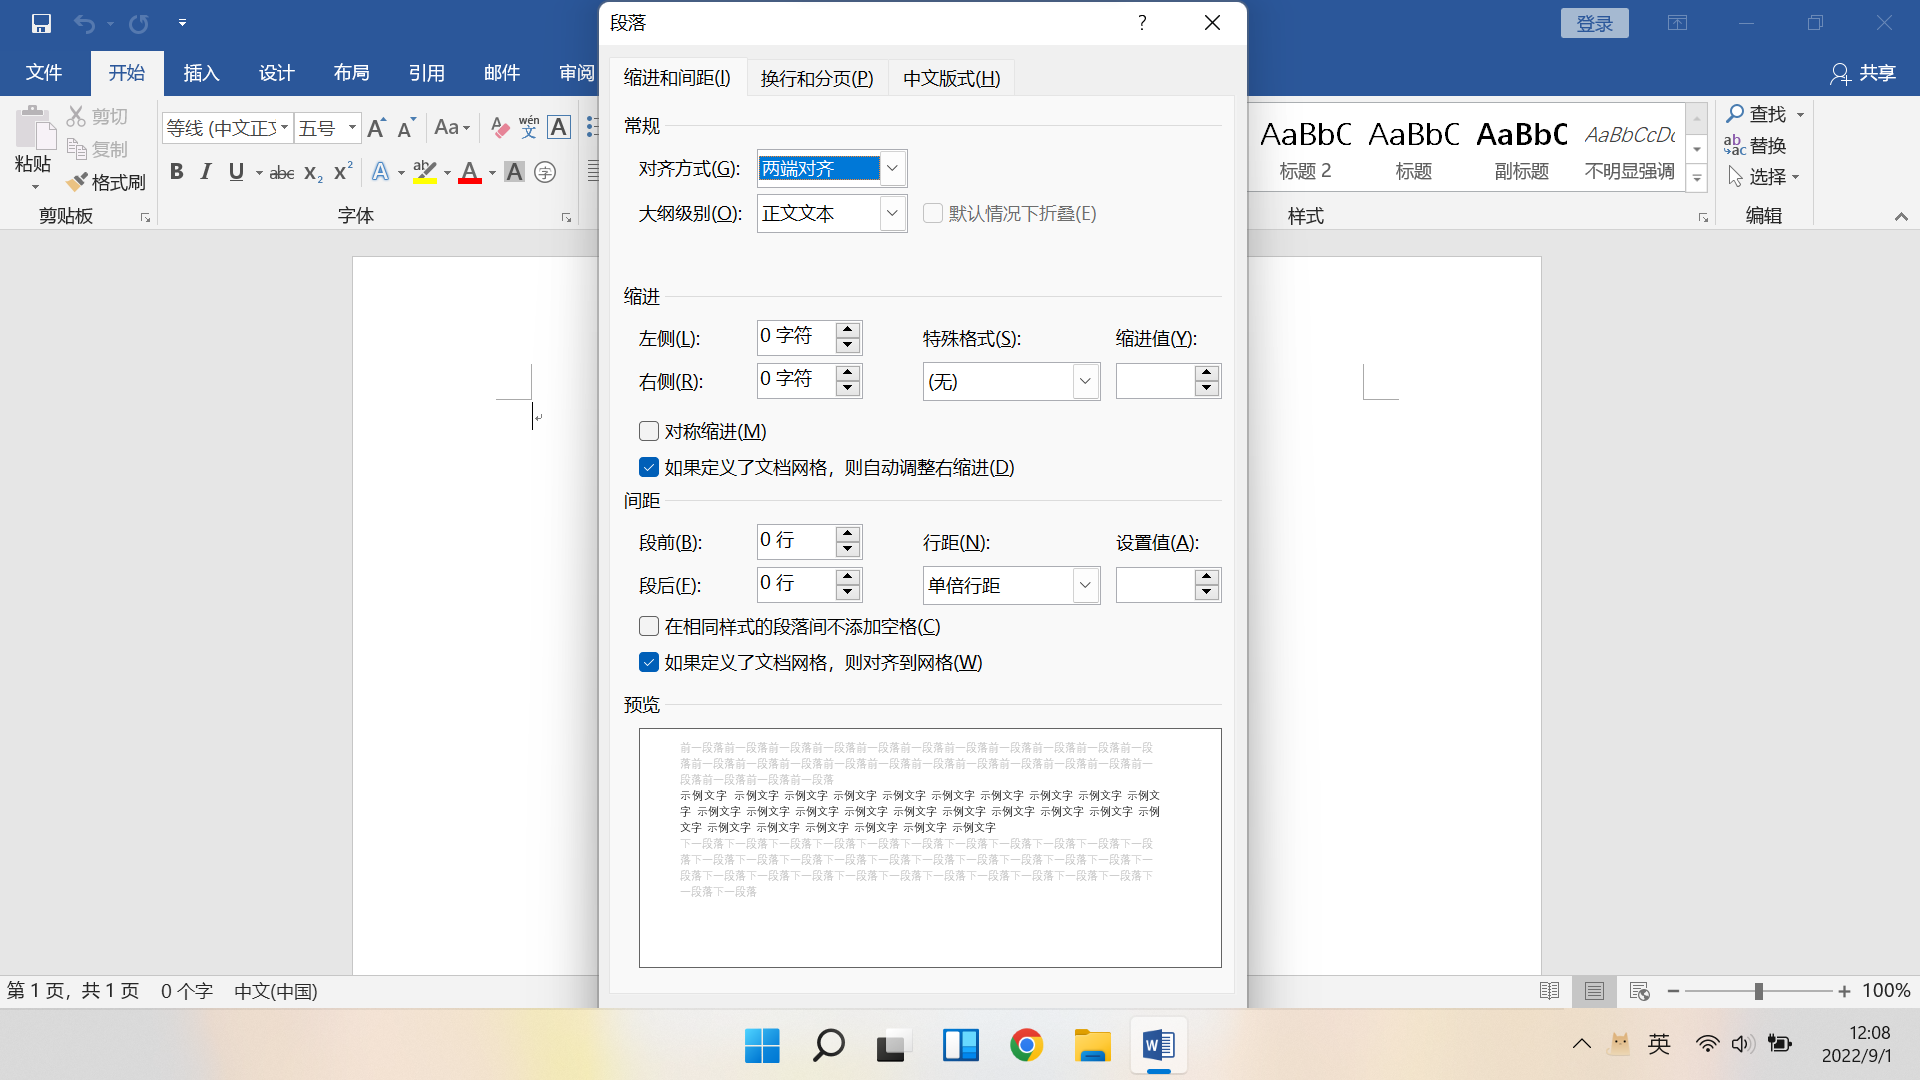Viewport: 1920px width, 1080px height.
Task: Apply Subscript formatting icon
Action: coord(313,173)
